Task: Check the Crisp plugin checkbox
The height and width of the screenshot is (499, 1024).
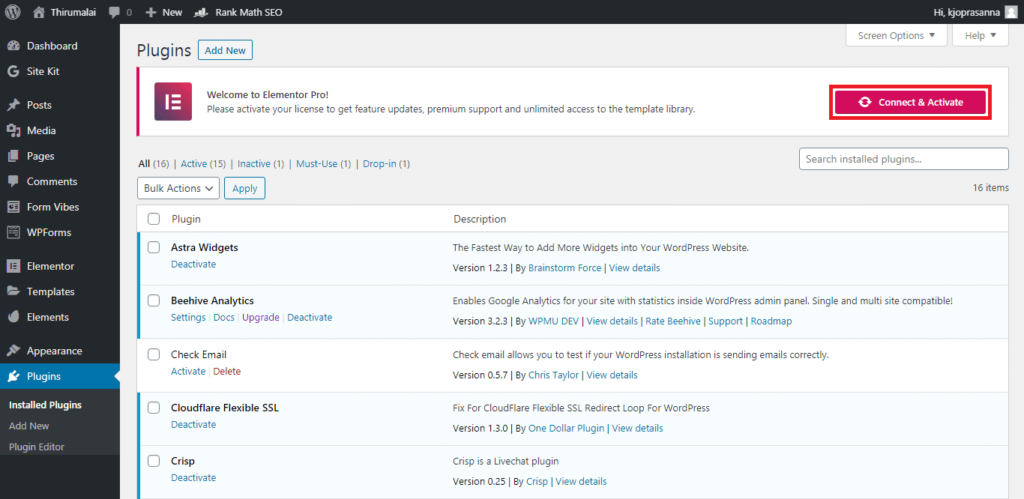Action: (x=153, y=461)
